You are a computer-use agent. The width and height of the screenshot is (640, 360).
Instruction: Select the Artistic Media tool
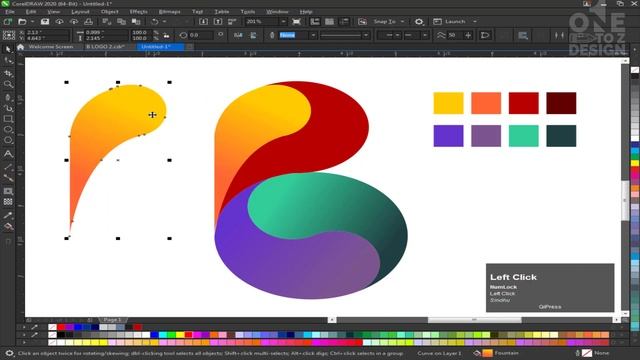click(8, 108)
